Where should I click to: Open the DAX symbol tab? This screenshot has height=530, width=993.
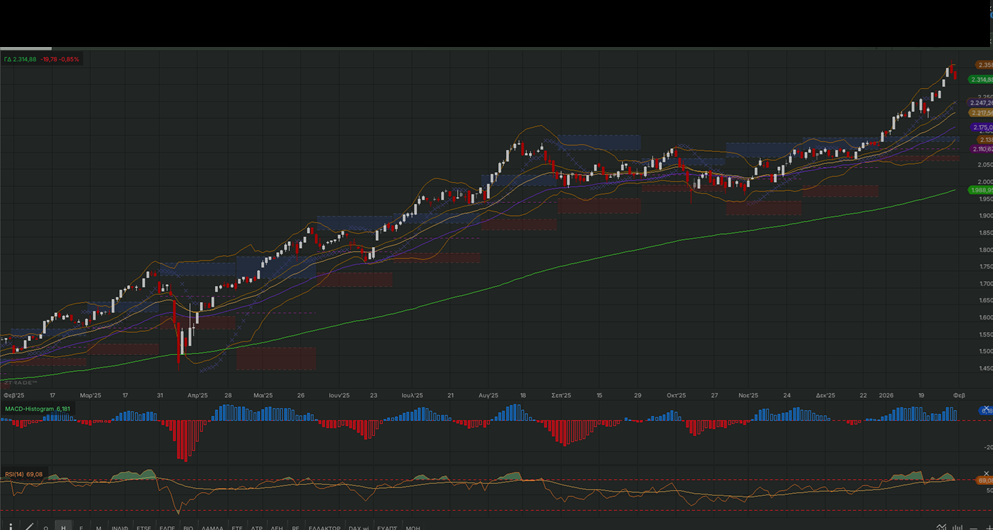pyautogui.click(x=358, y=527)
